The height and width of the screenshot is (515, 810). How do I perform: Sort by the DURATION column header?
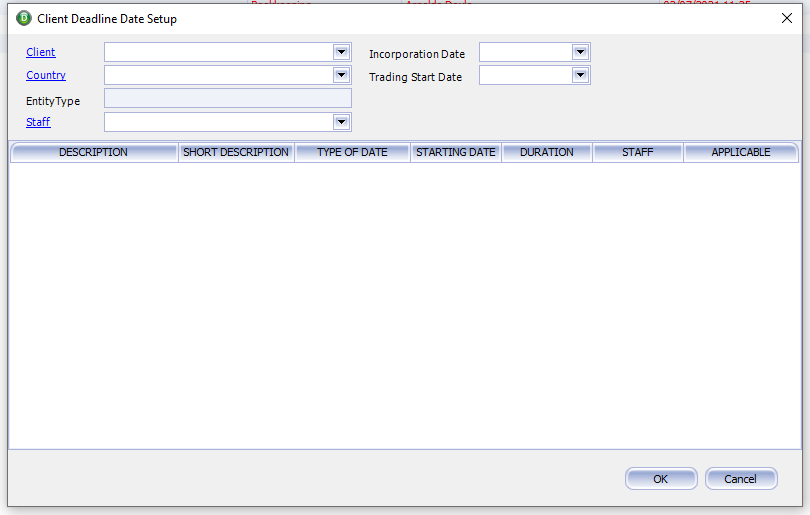coord(547,152)
